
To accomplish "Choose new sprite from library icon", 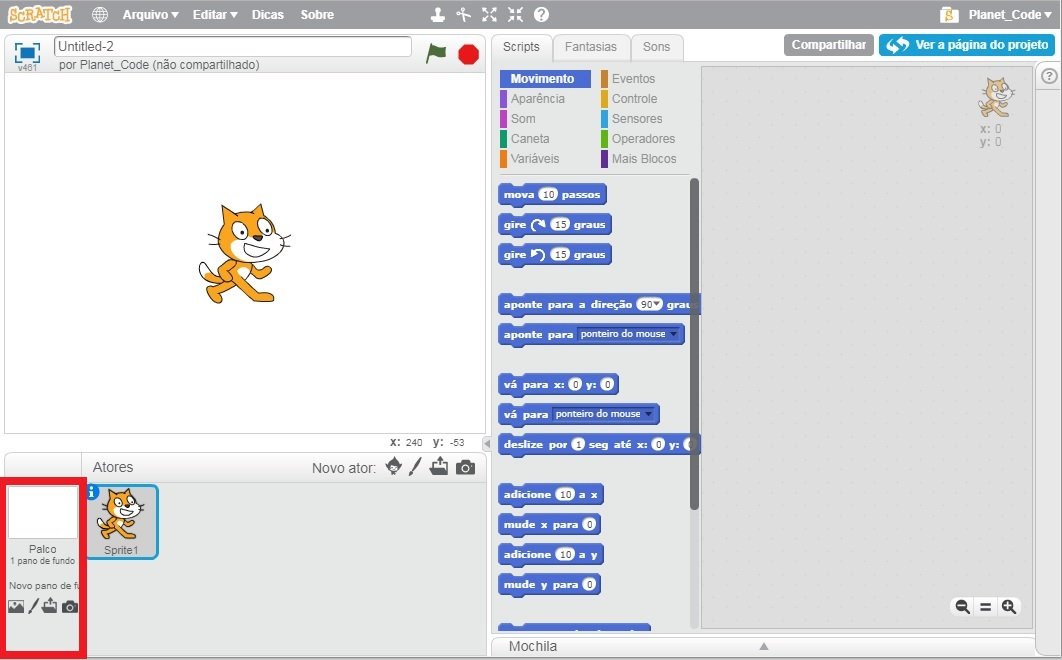I will (394, 467).
